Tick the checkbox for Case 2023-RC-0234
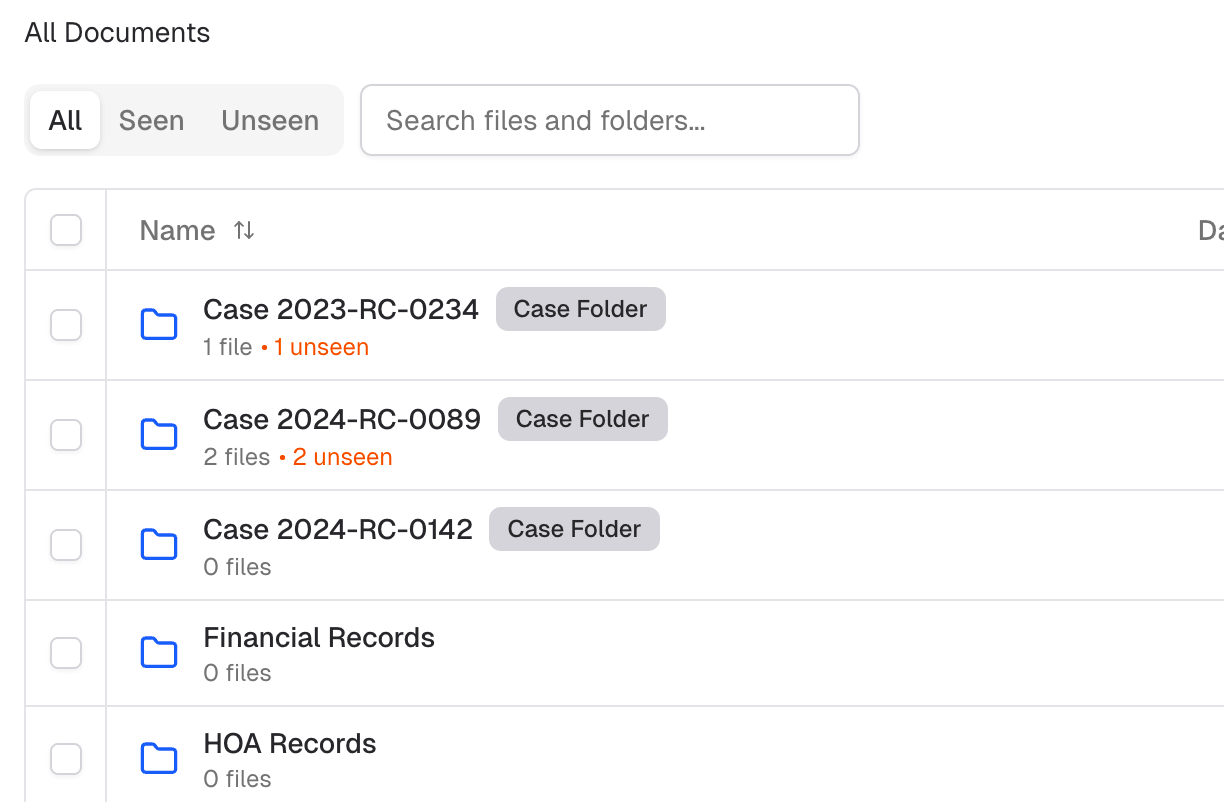 tap(65, 324)
